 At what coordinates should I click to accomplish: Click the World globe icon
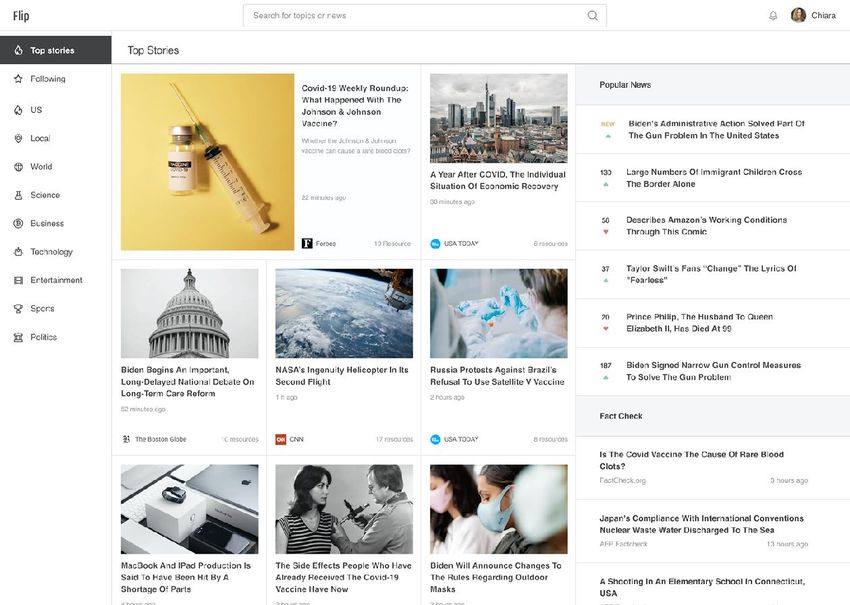click(18, 166)
